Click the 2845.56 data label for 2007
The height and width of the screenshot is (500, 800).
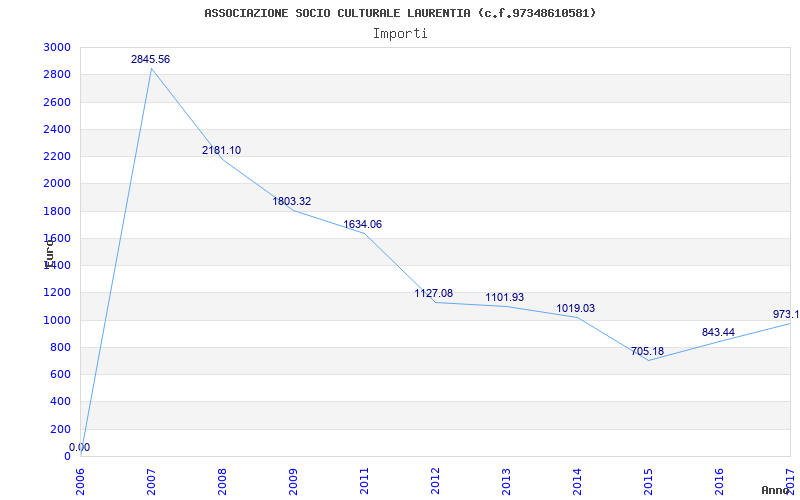pos(151,59)
